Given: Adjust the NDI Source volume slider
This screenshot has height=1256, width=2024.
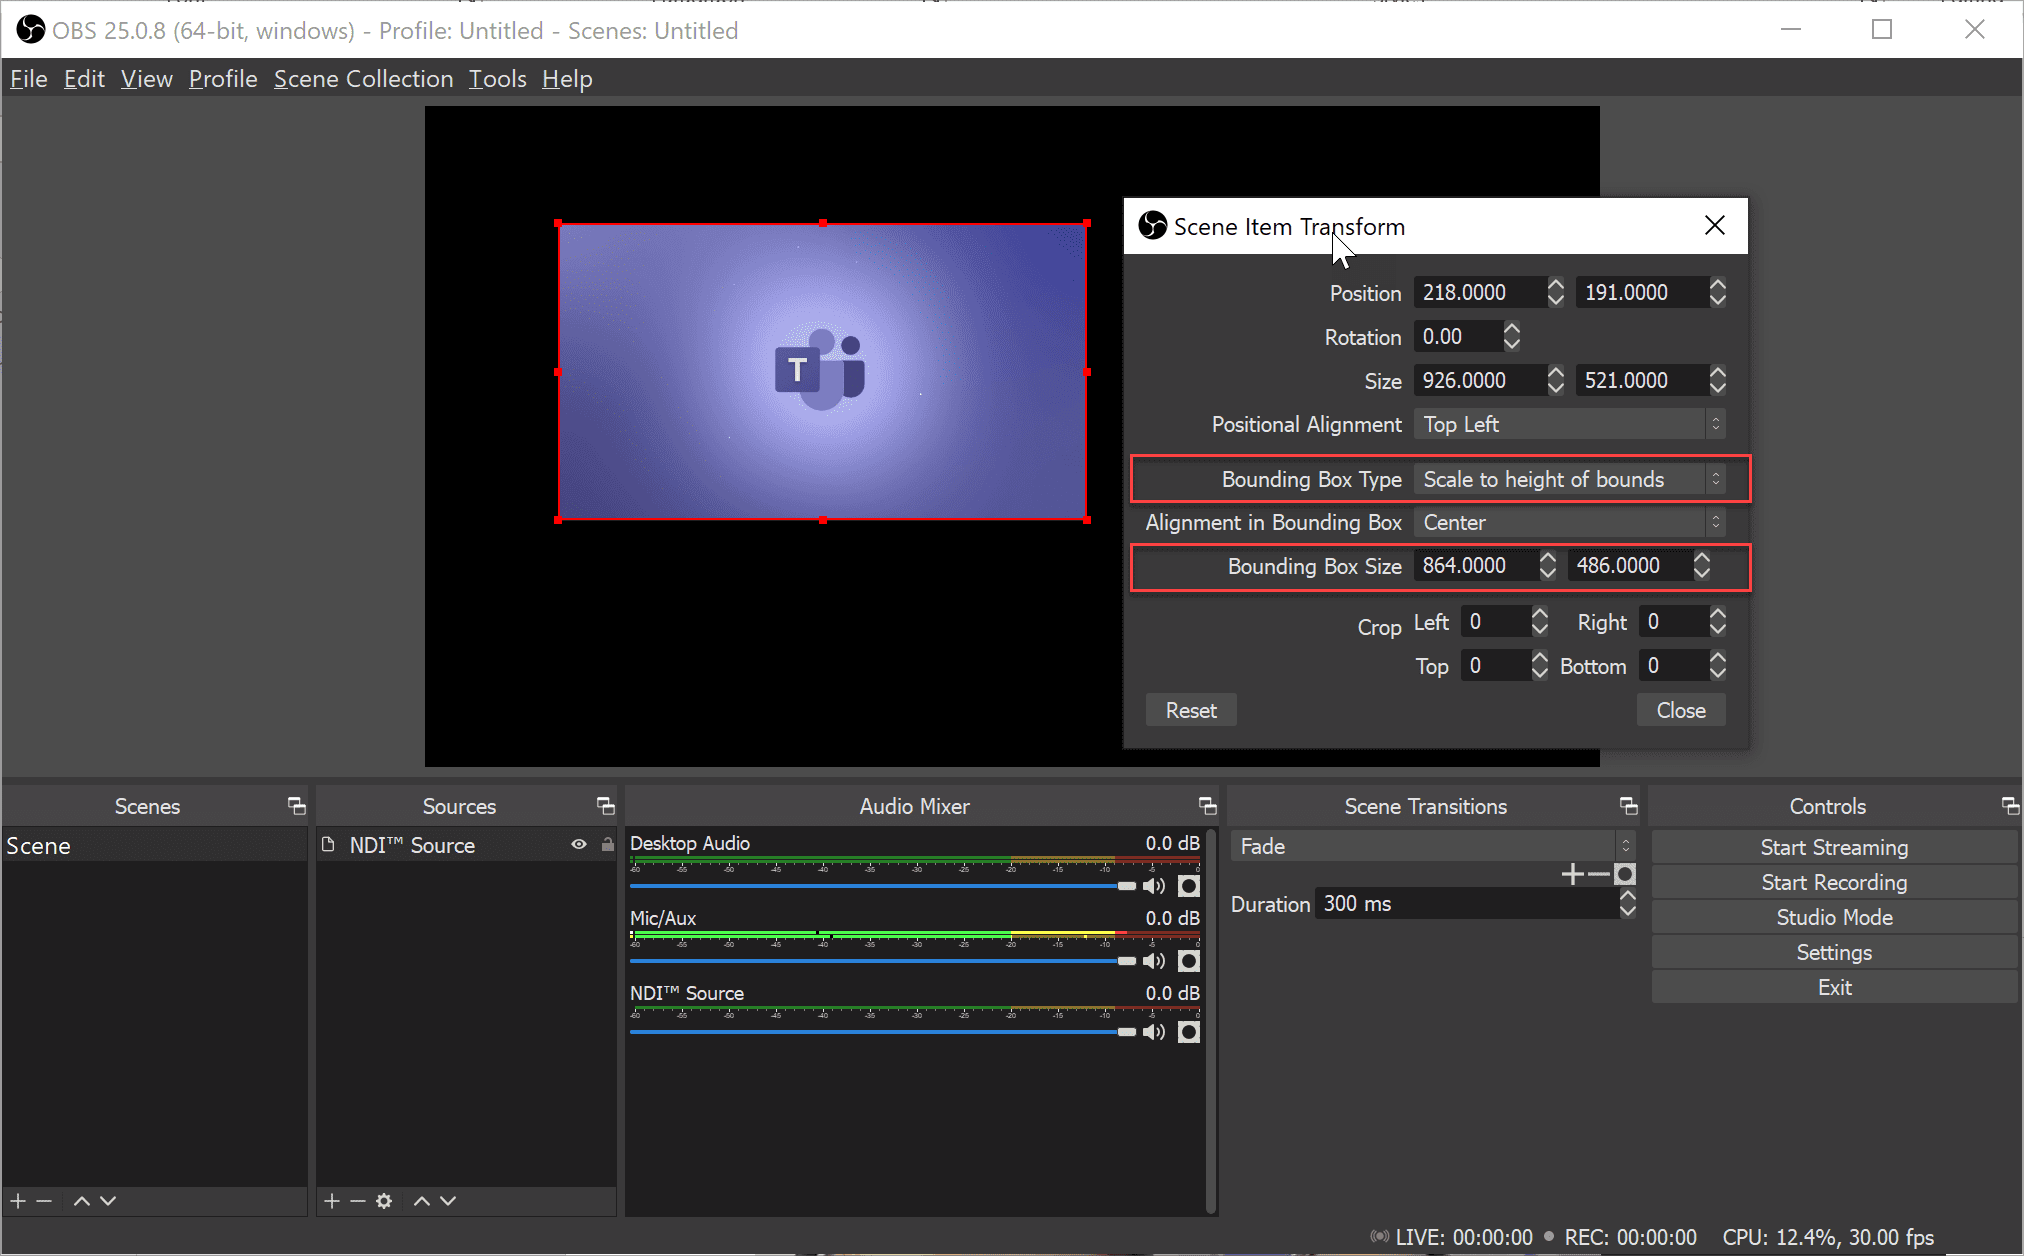Looking at the screenshot, I should click(883, 1032).
